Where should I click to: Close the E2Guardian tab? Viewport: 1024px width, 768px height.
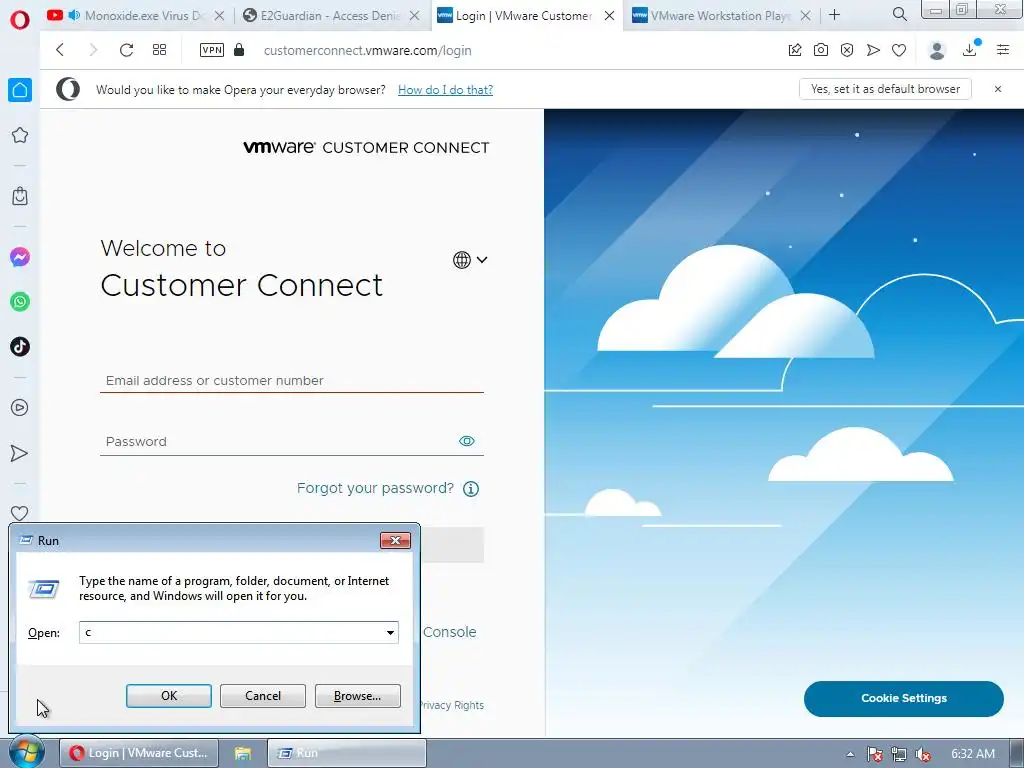click(x=415, y=15)
